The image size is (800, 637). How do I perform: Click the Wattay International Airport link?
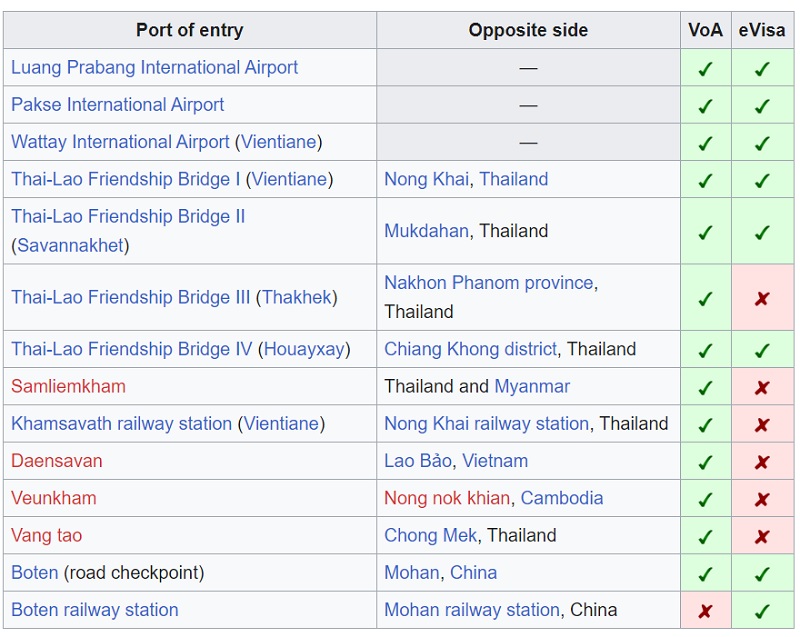tap(120, 142)
